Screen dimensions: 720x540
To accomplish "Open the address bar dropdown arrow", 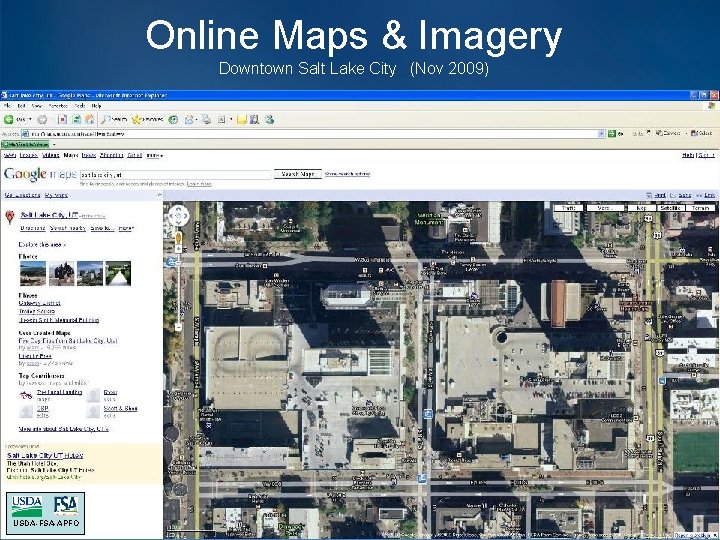I will pos(601,134).
